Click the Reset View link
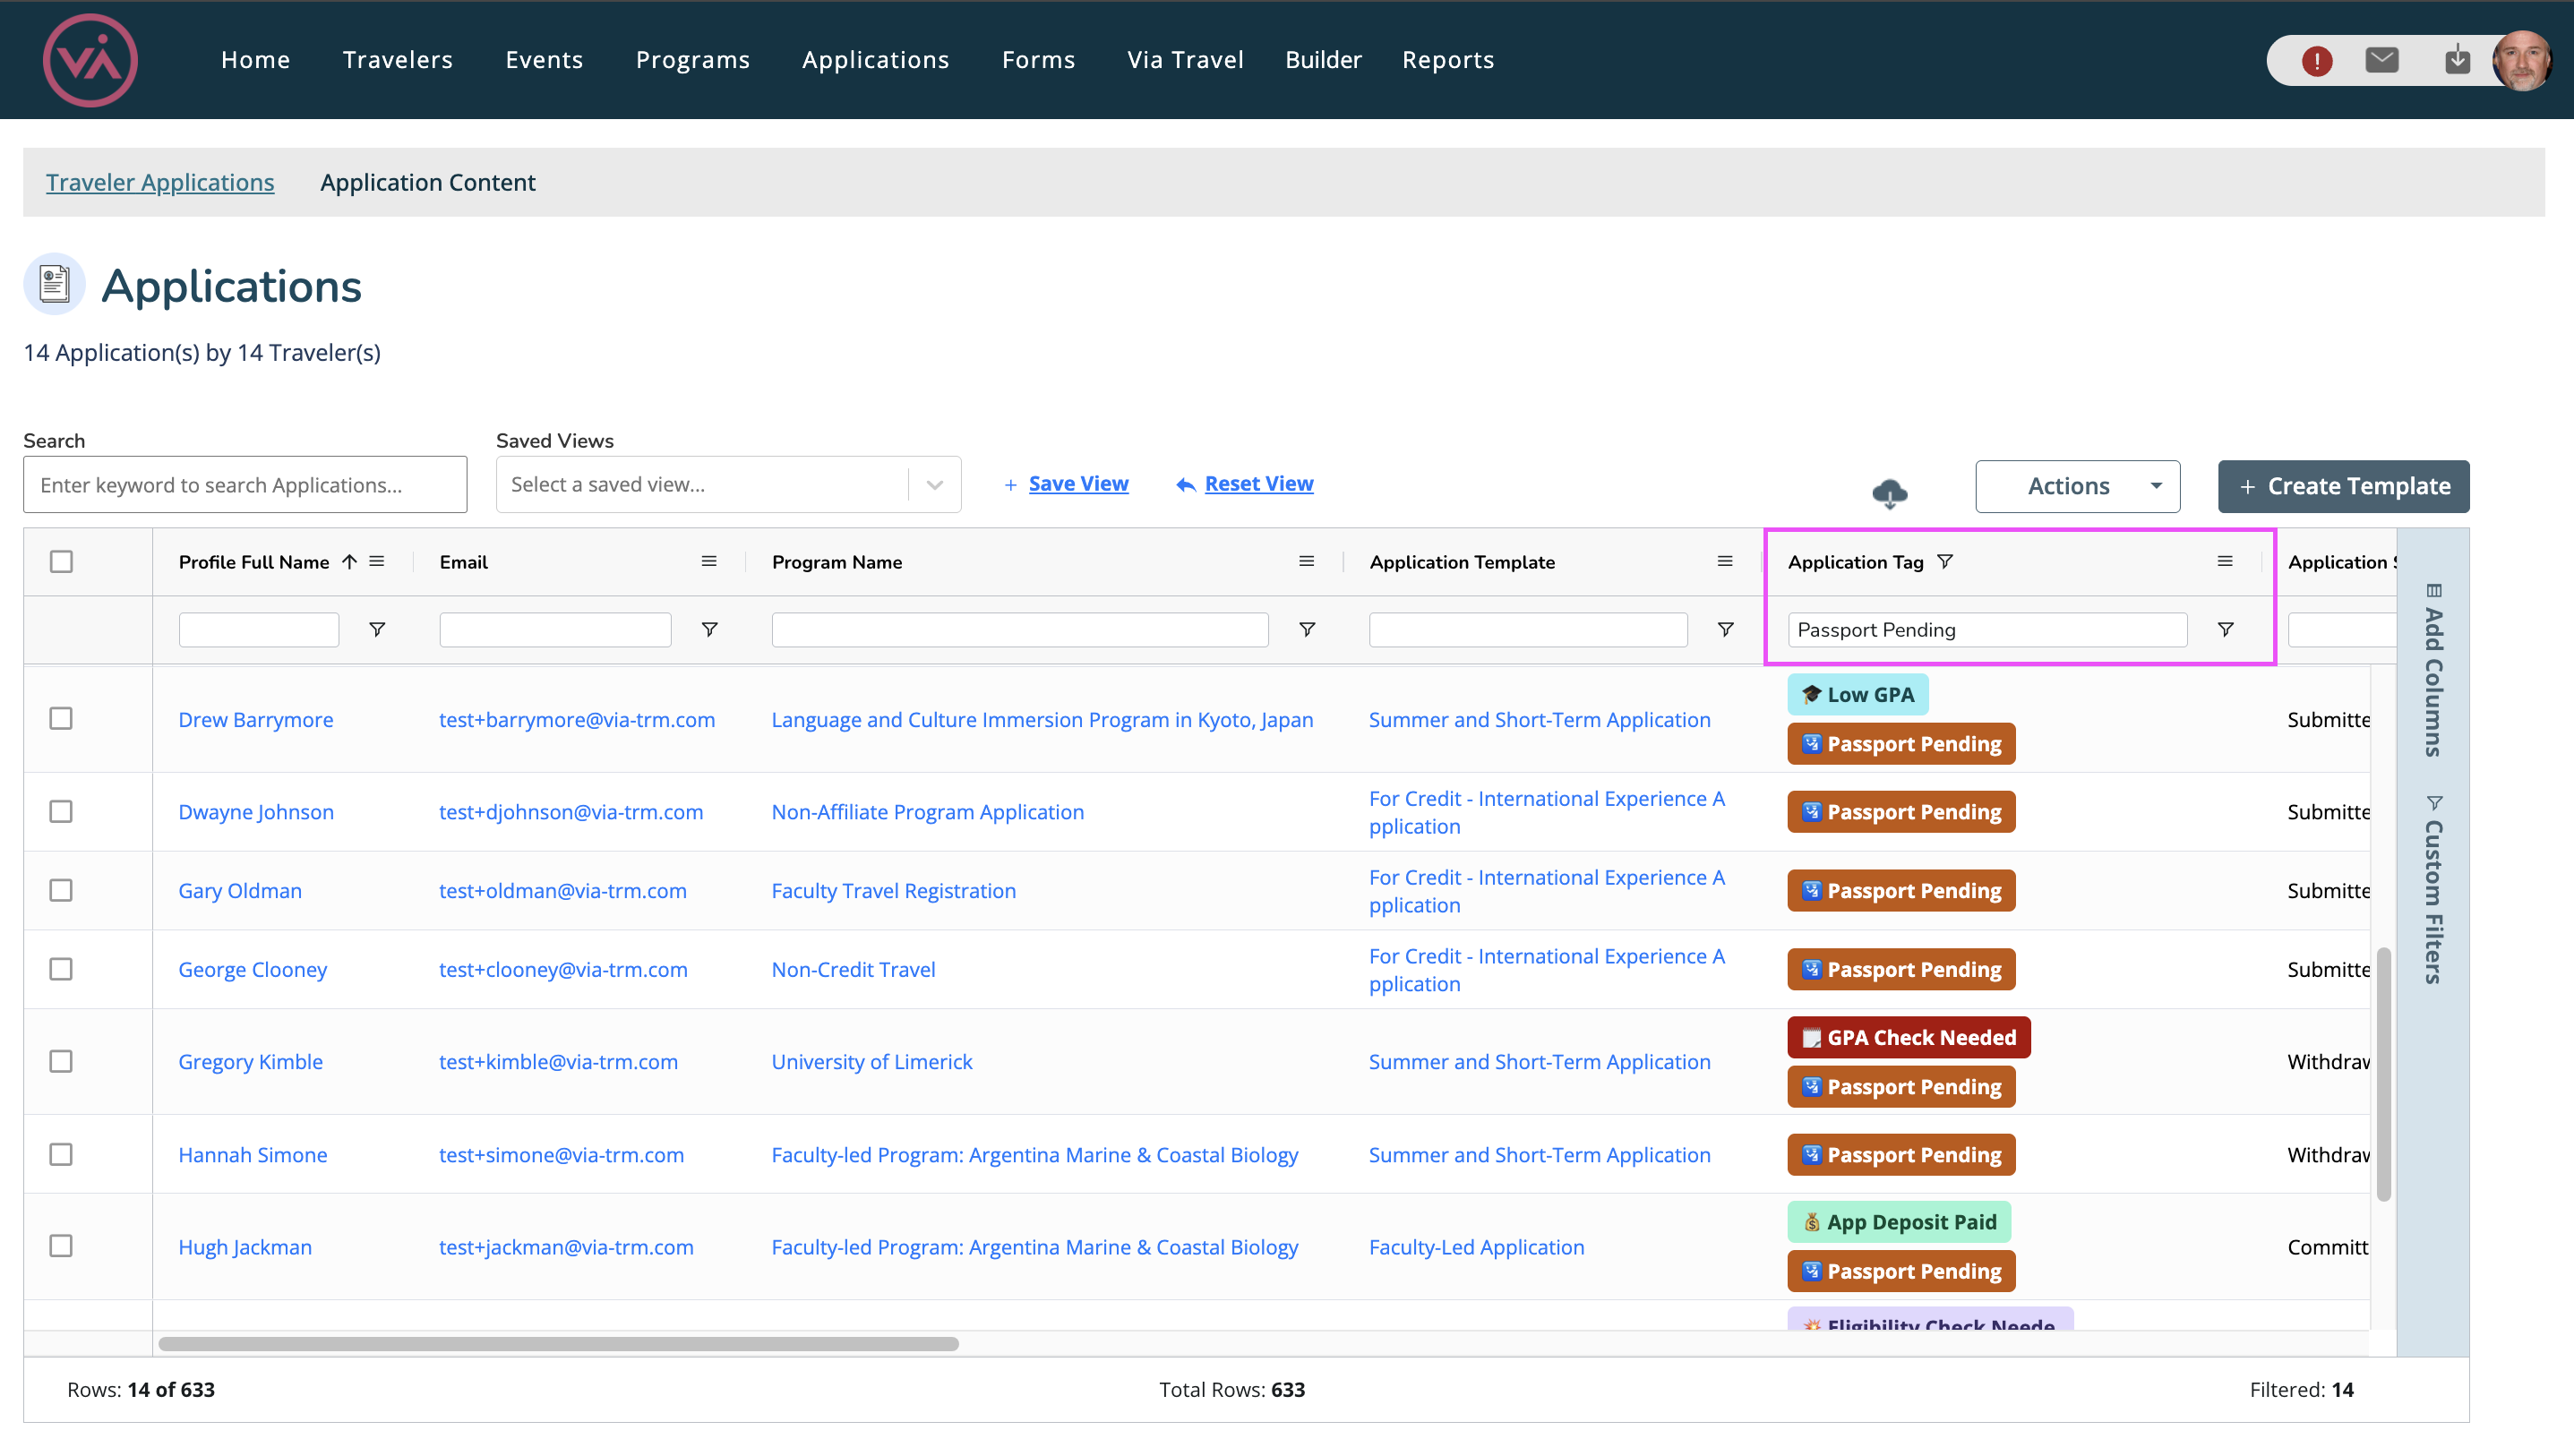Screen dimensions: 2574x1456 1258,484
